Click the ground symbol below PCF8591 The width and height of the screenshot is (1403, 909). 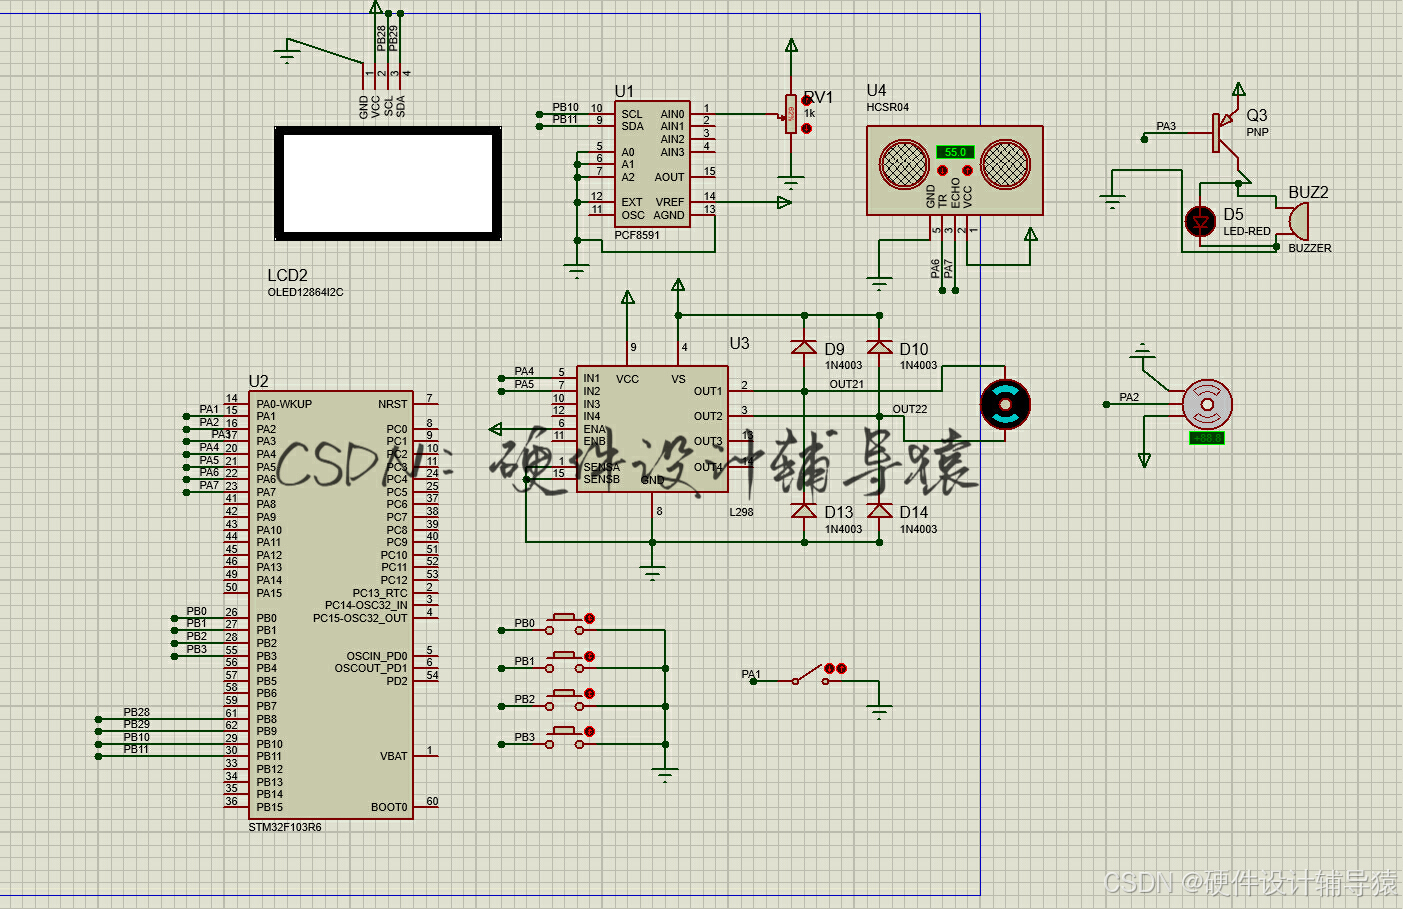tap(577, 270)
